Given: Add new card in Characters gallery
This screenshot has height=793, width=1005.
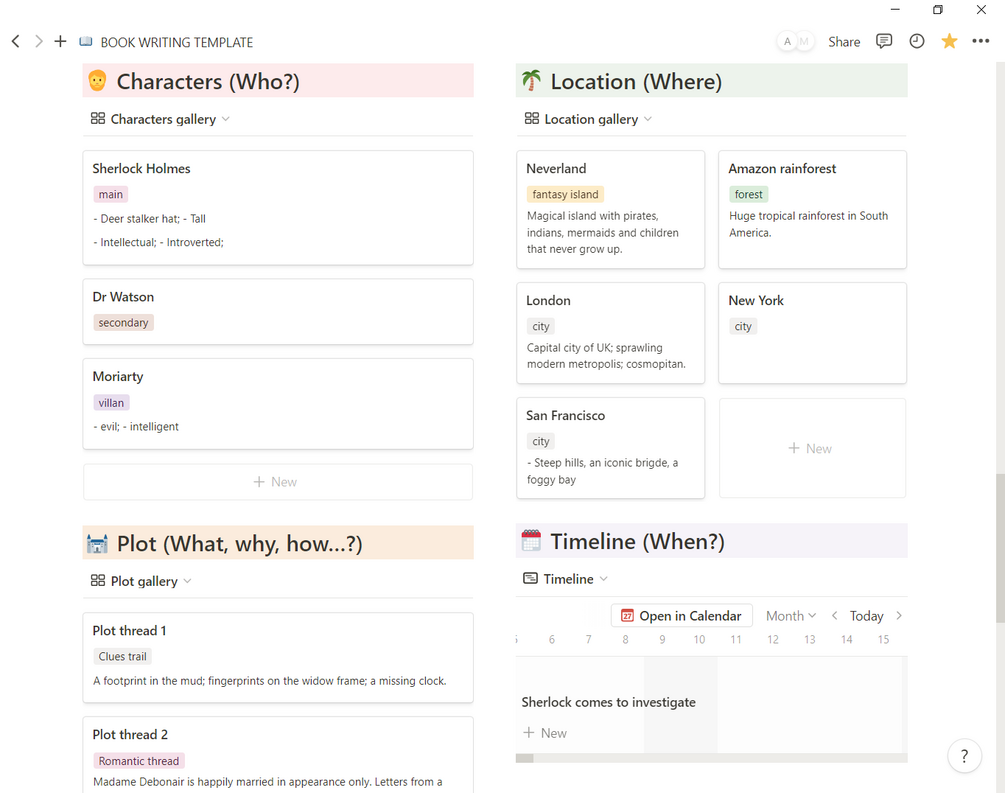Looking at the screenshot, I should pyautogui.click(x=277, y=482).
